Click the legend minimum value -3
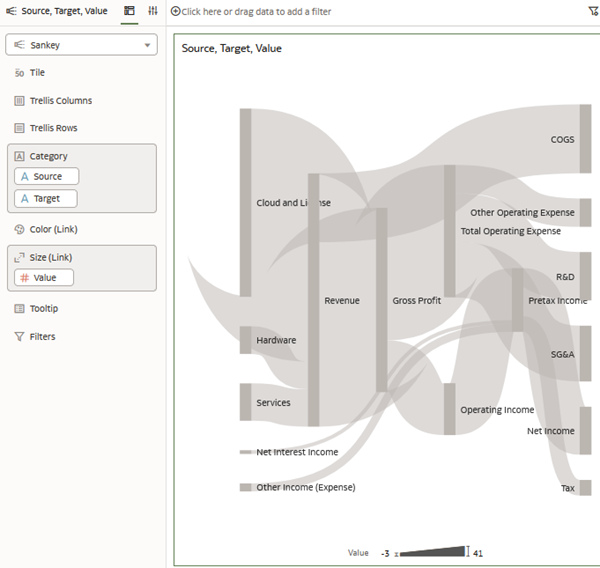The height and width of the screenshot is (568, 600). (385, 553)
